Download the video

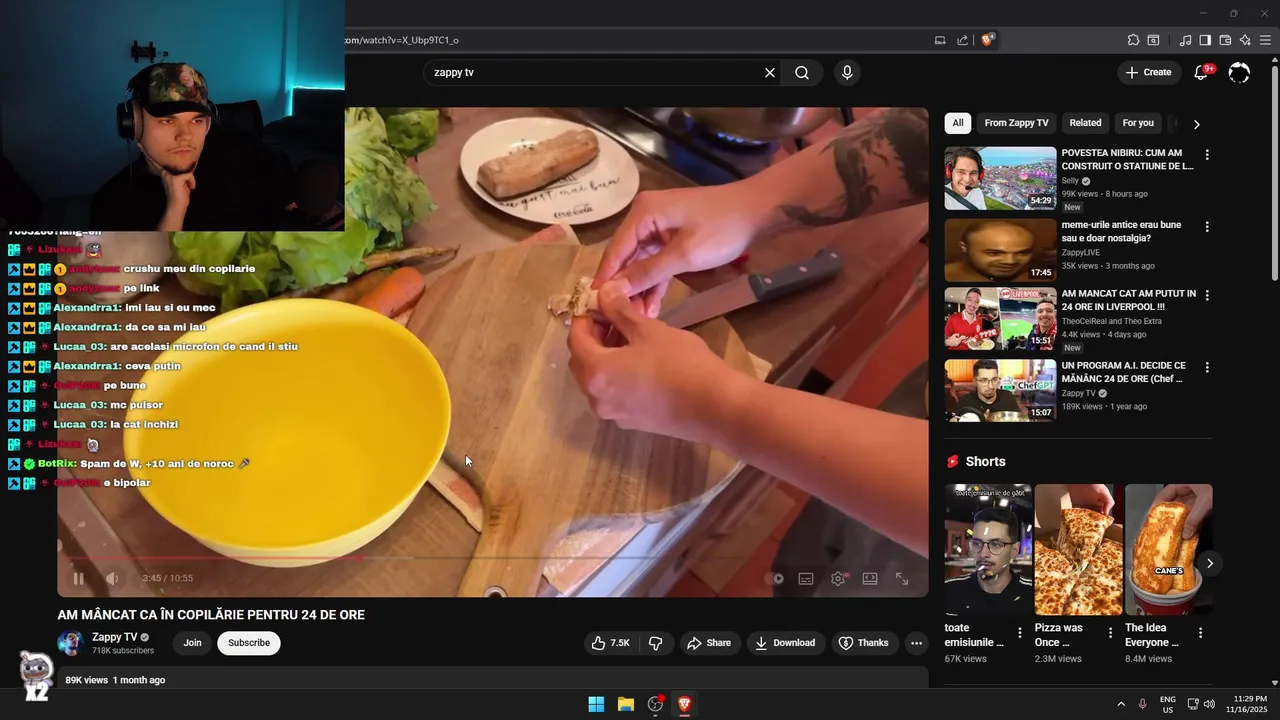785,643
